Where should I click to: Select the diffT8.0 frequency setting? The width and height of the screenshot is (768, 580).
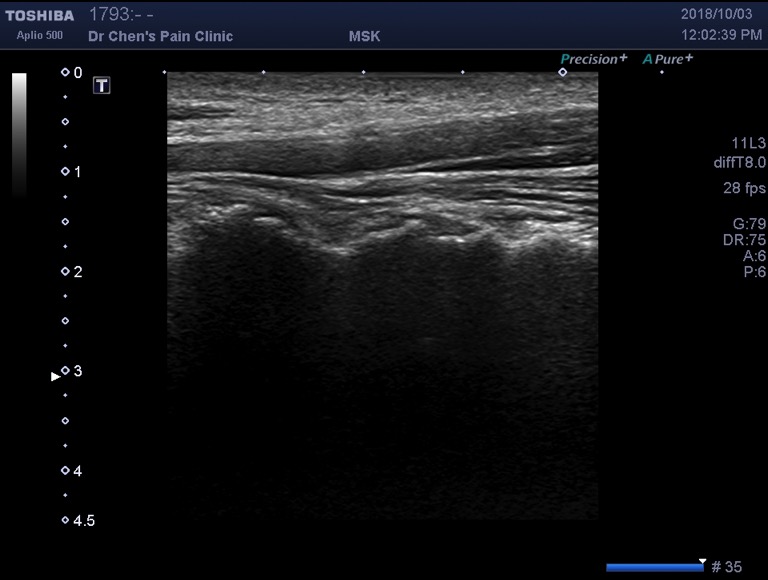[739, 162]
